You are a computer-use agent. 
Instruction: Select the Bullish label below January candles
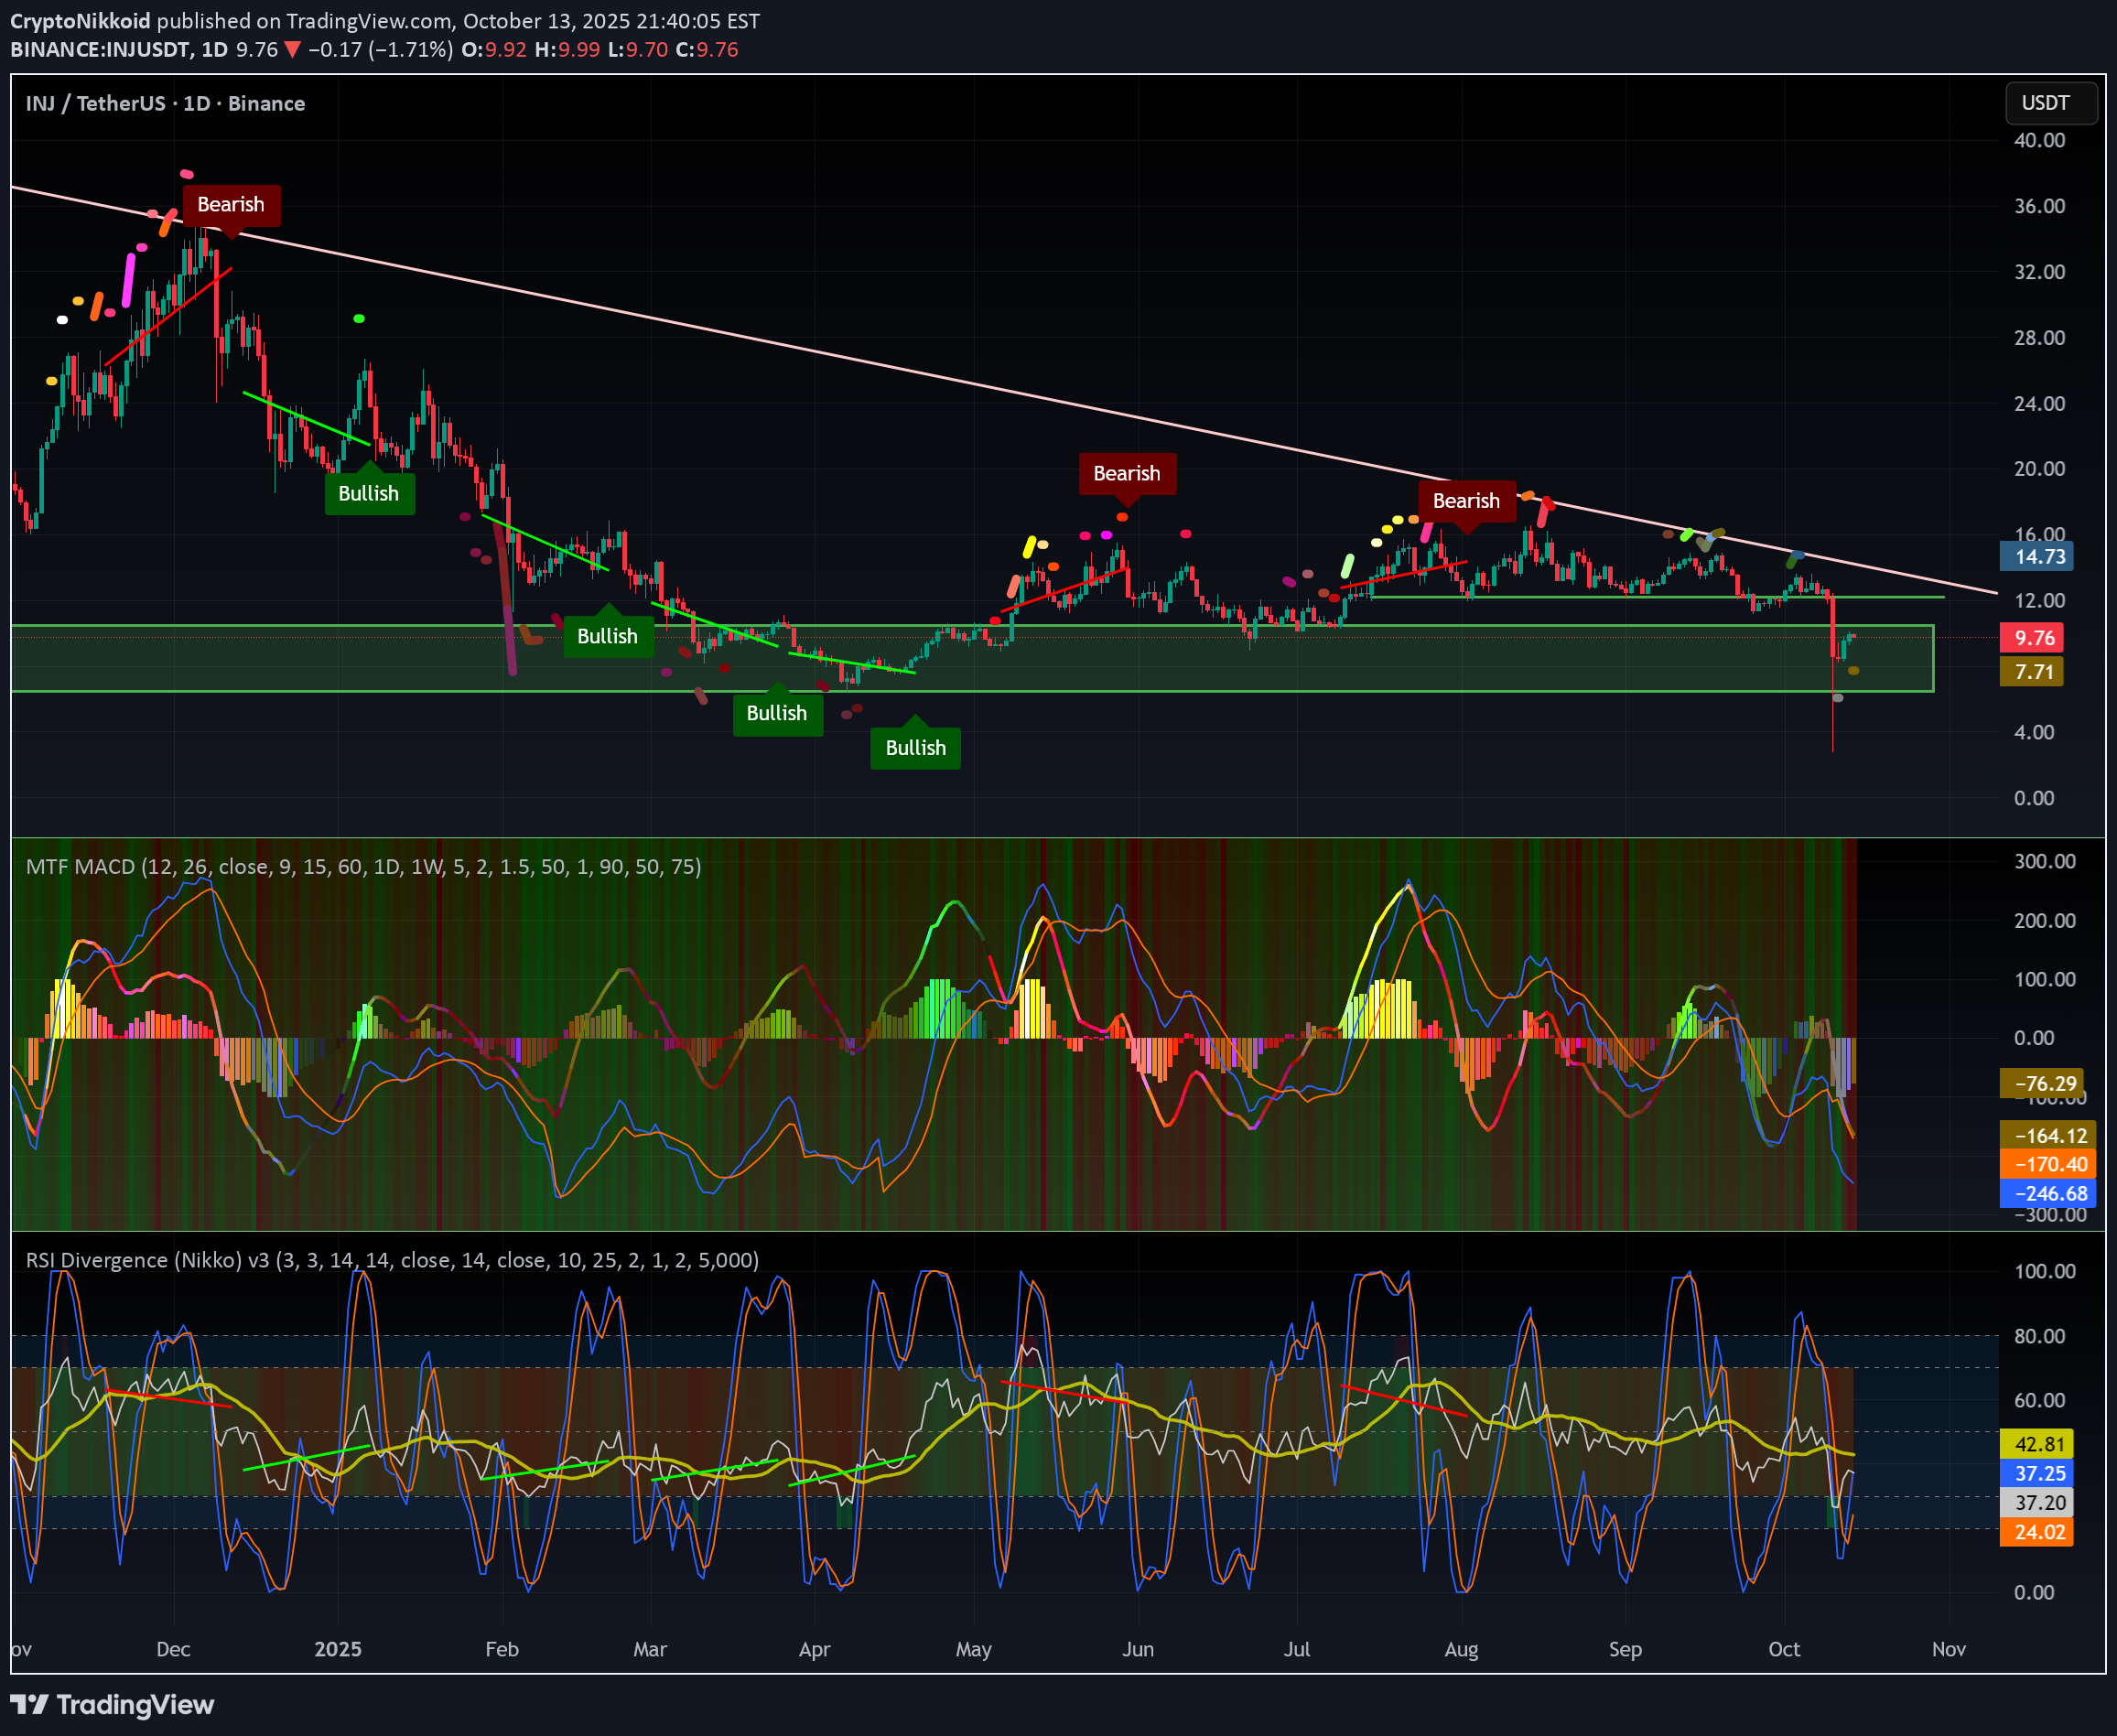coord(369,494)
